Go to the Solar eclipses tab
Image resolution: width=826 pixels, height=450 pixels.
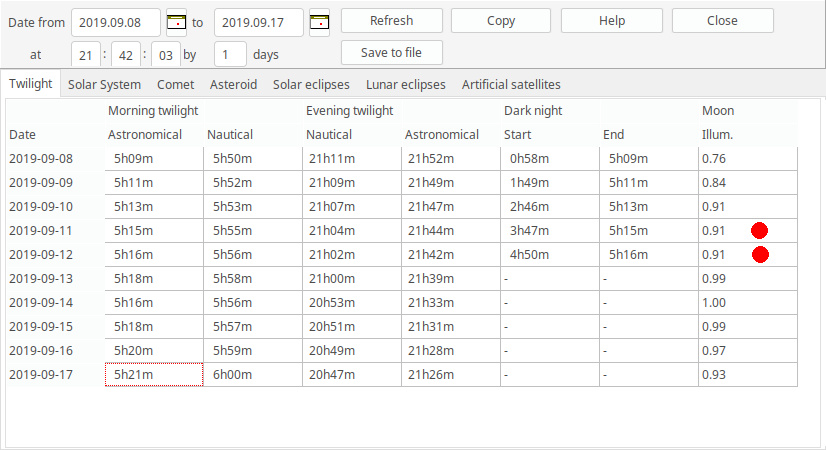coord(311,85)
